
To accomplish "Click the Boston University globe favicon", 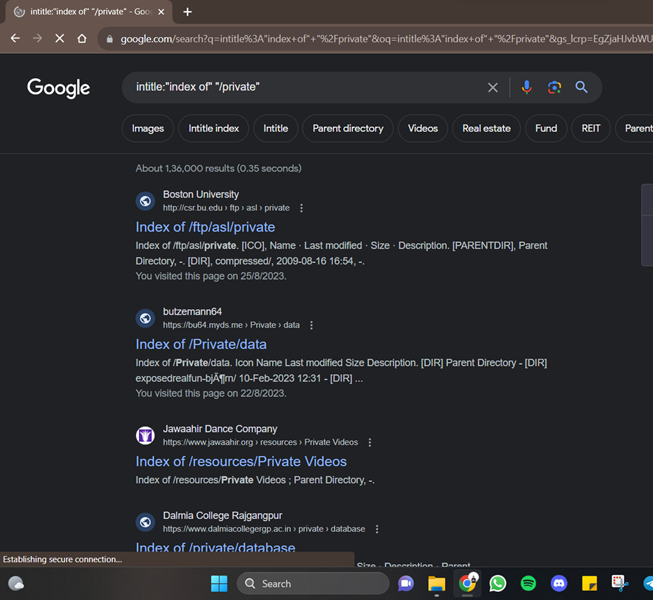I will coord(145,201).
